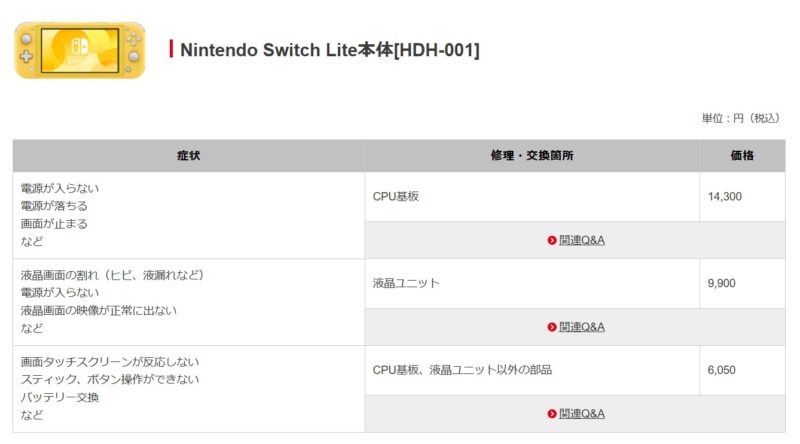Screen dimensions: 800x444
Task: Click the Nintendo Switch Lite本体[HDH-001] heading
Action: (330, 50)
